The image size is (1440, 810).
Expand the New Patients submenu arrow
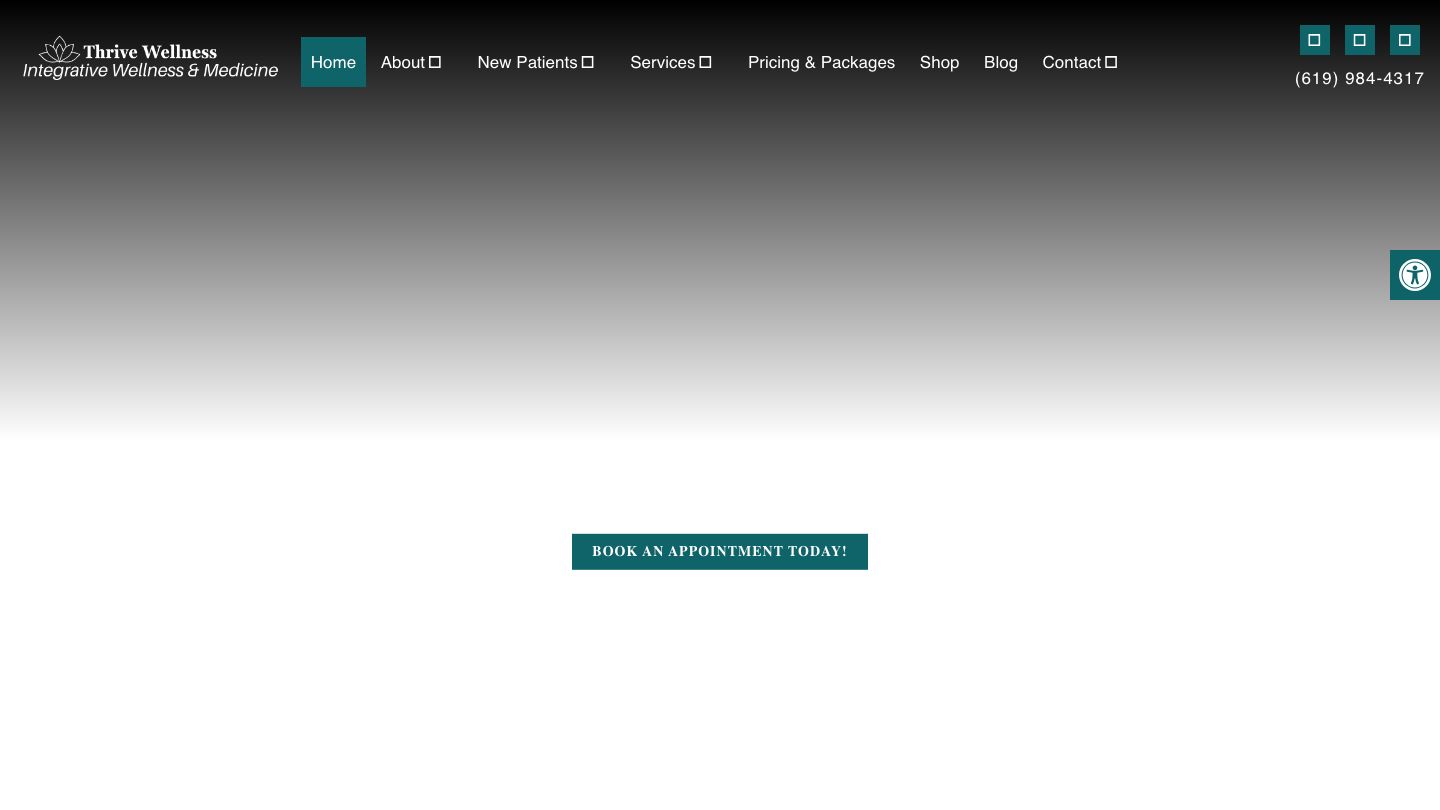tap(588, 62)
